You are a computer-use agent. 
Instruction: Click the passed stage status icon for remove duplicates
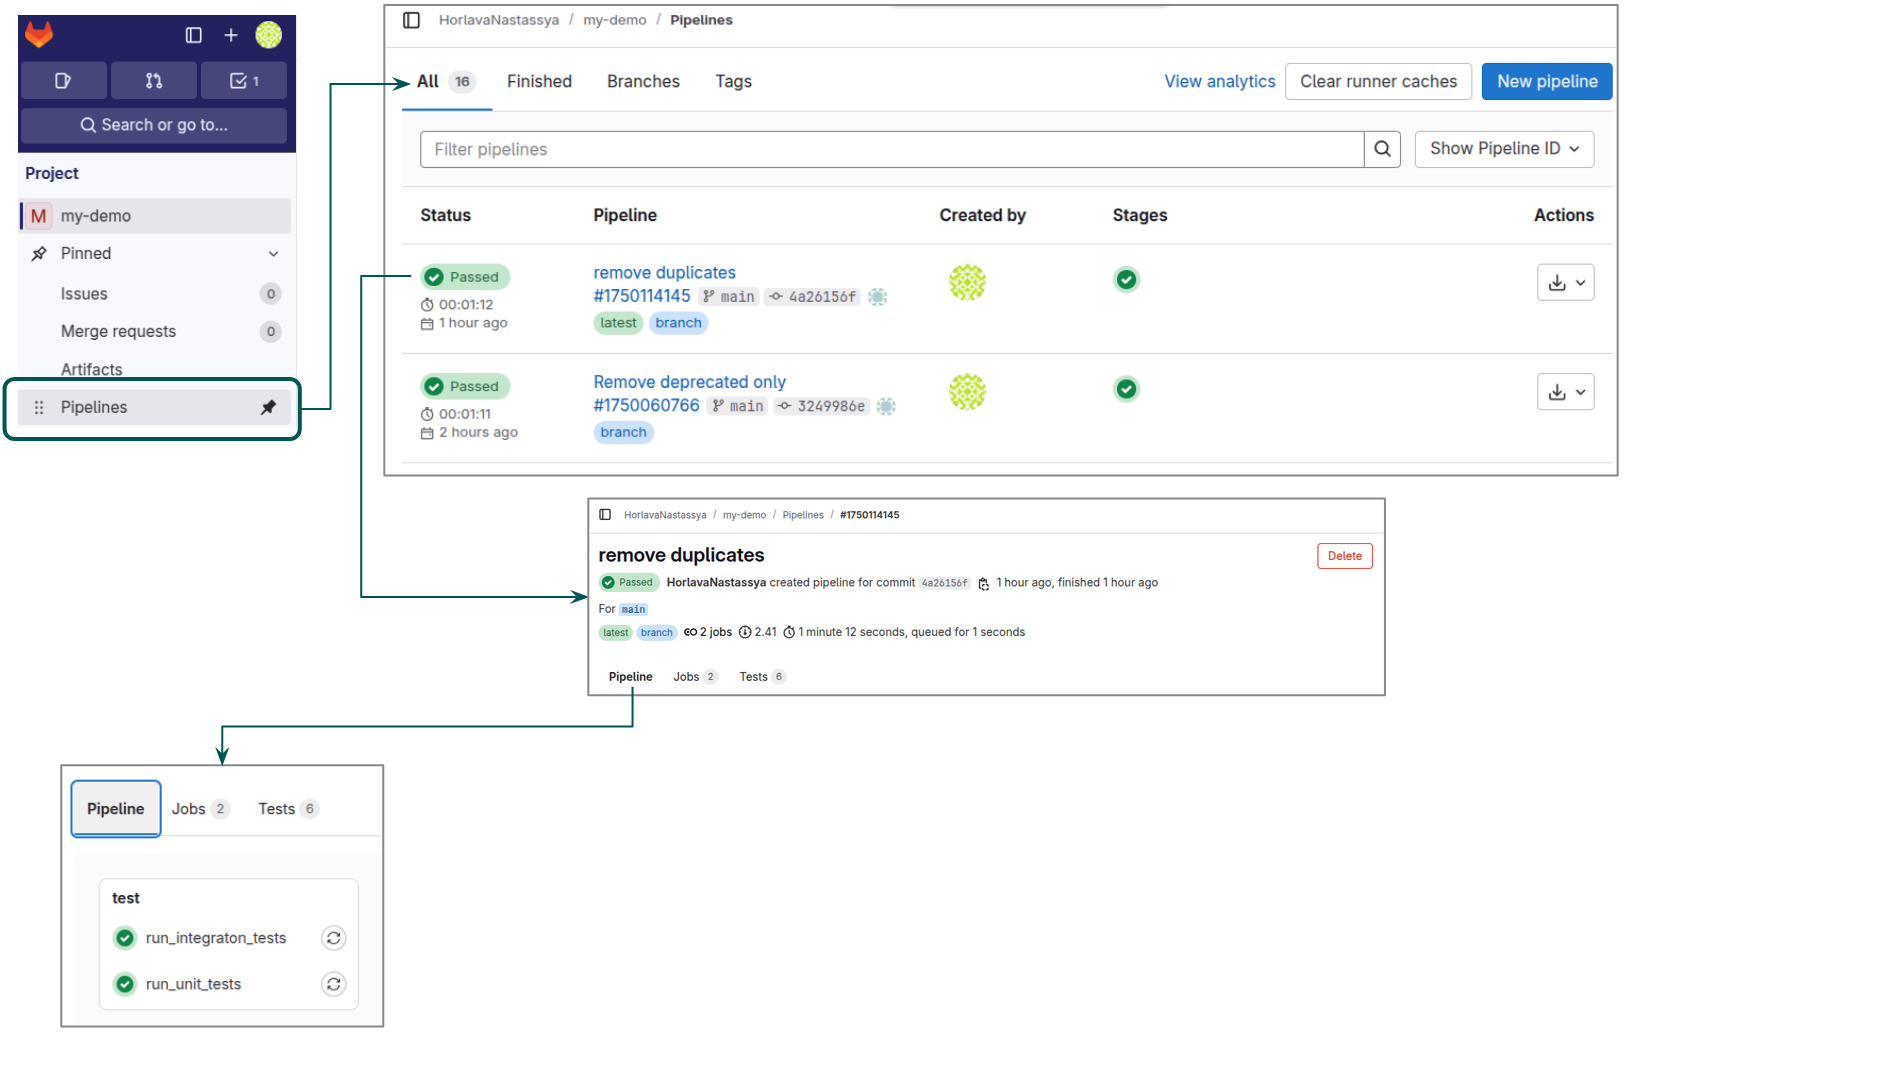tap(1126, 280)
